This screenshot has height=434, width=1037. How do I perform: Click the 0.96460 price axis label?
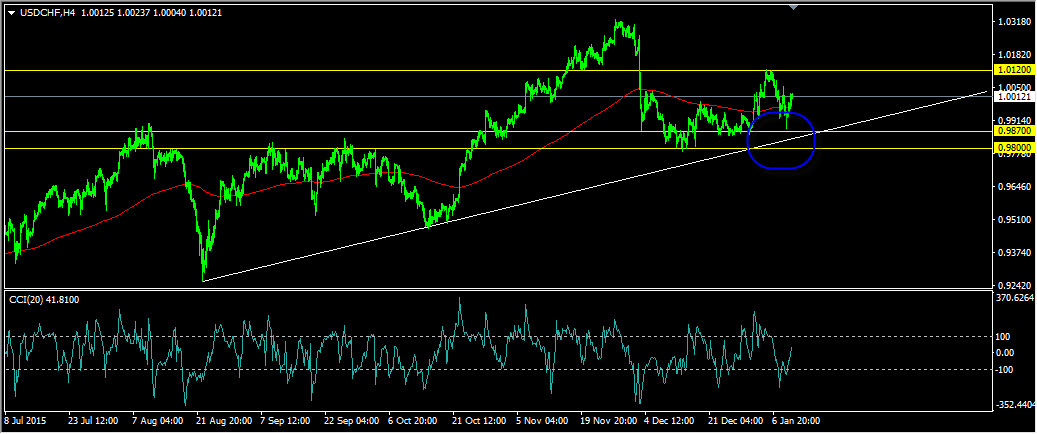(1015, 187)
